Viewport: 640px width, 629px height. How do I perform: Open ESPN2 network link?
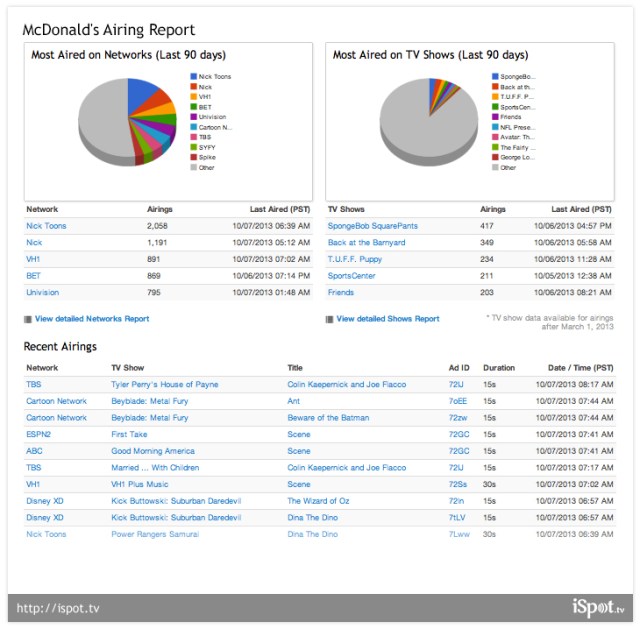click(x=38, y=434)
